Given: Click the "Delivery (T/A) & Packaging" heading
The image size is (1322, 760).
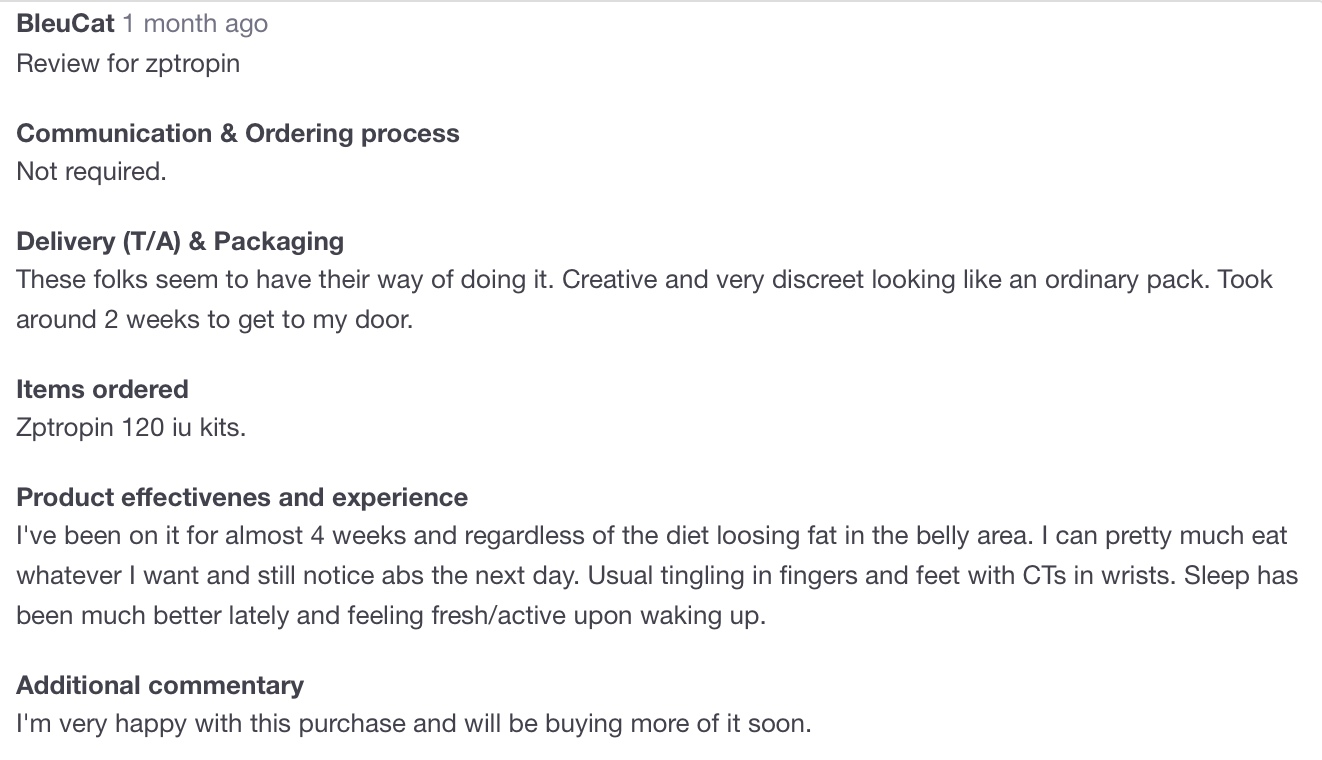Looking at the screenshot, I should pyautogui.click(x=180, y=241).
